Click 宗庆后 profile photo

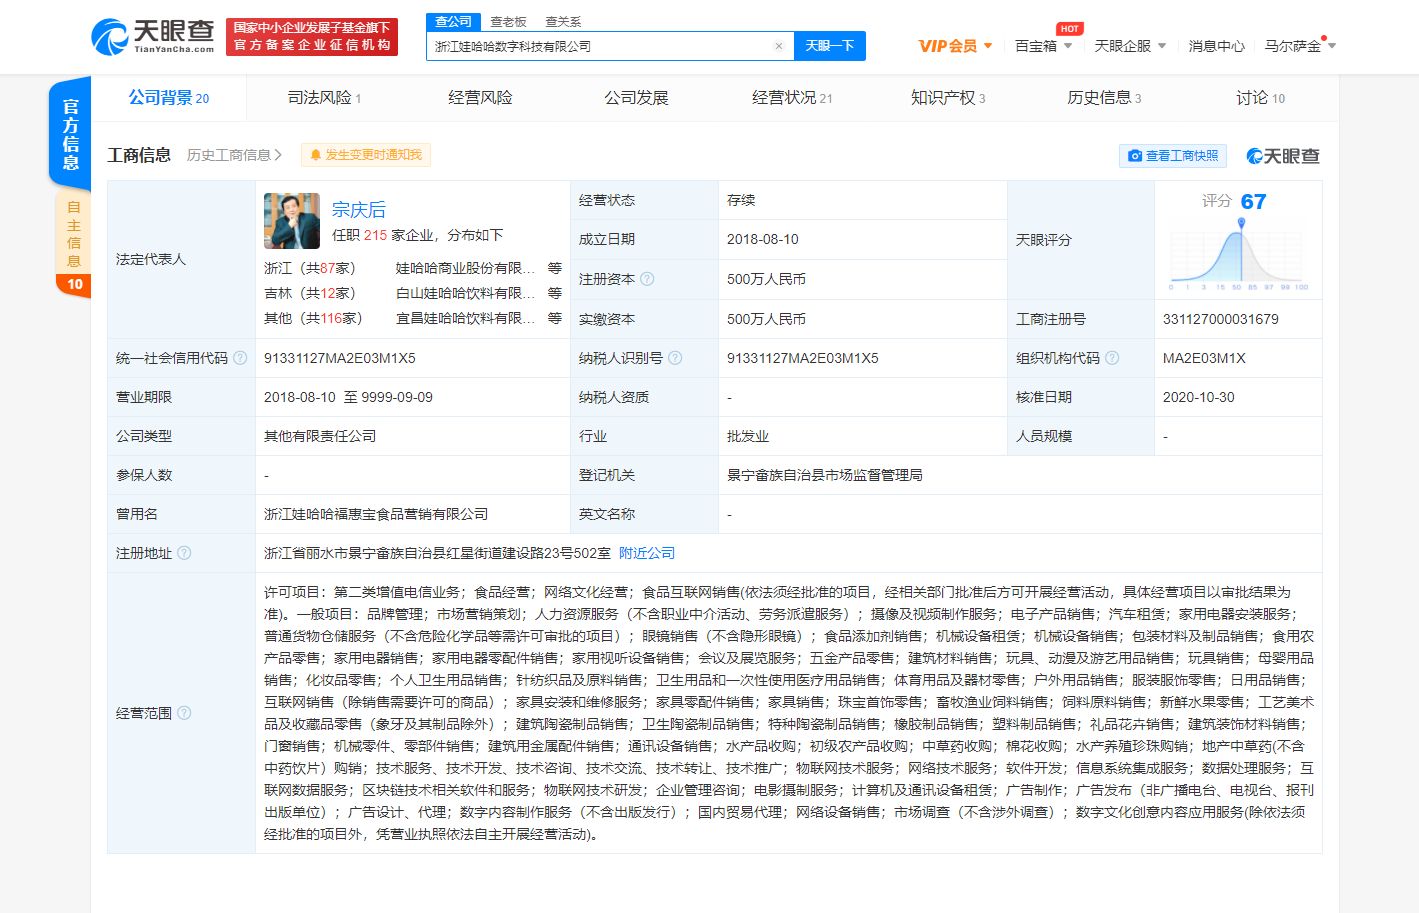[x=292, y=221]
